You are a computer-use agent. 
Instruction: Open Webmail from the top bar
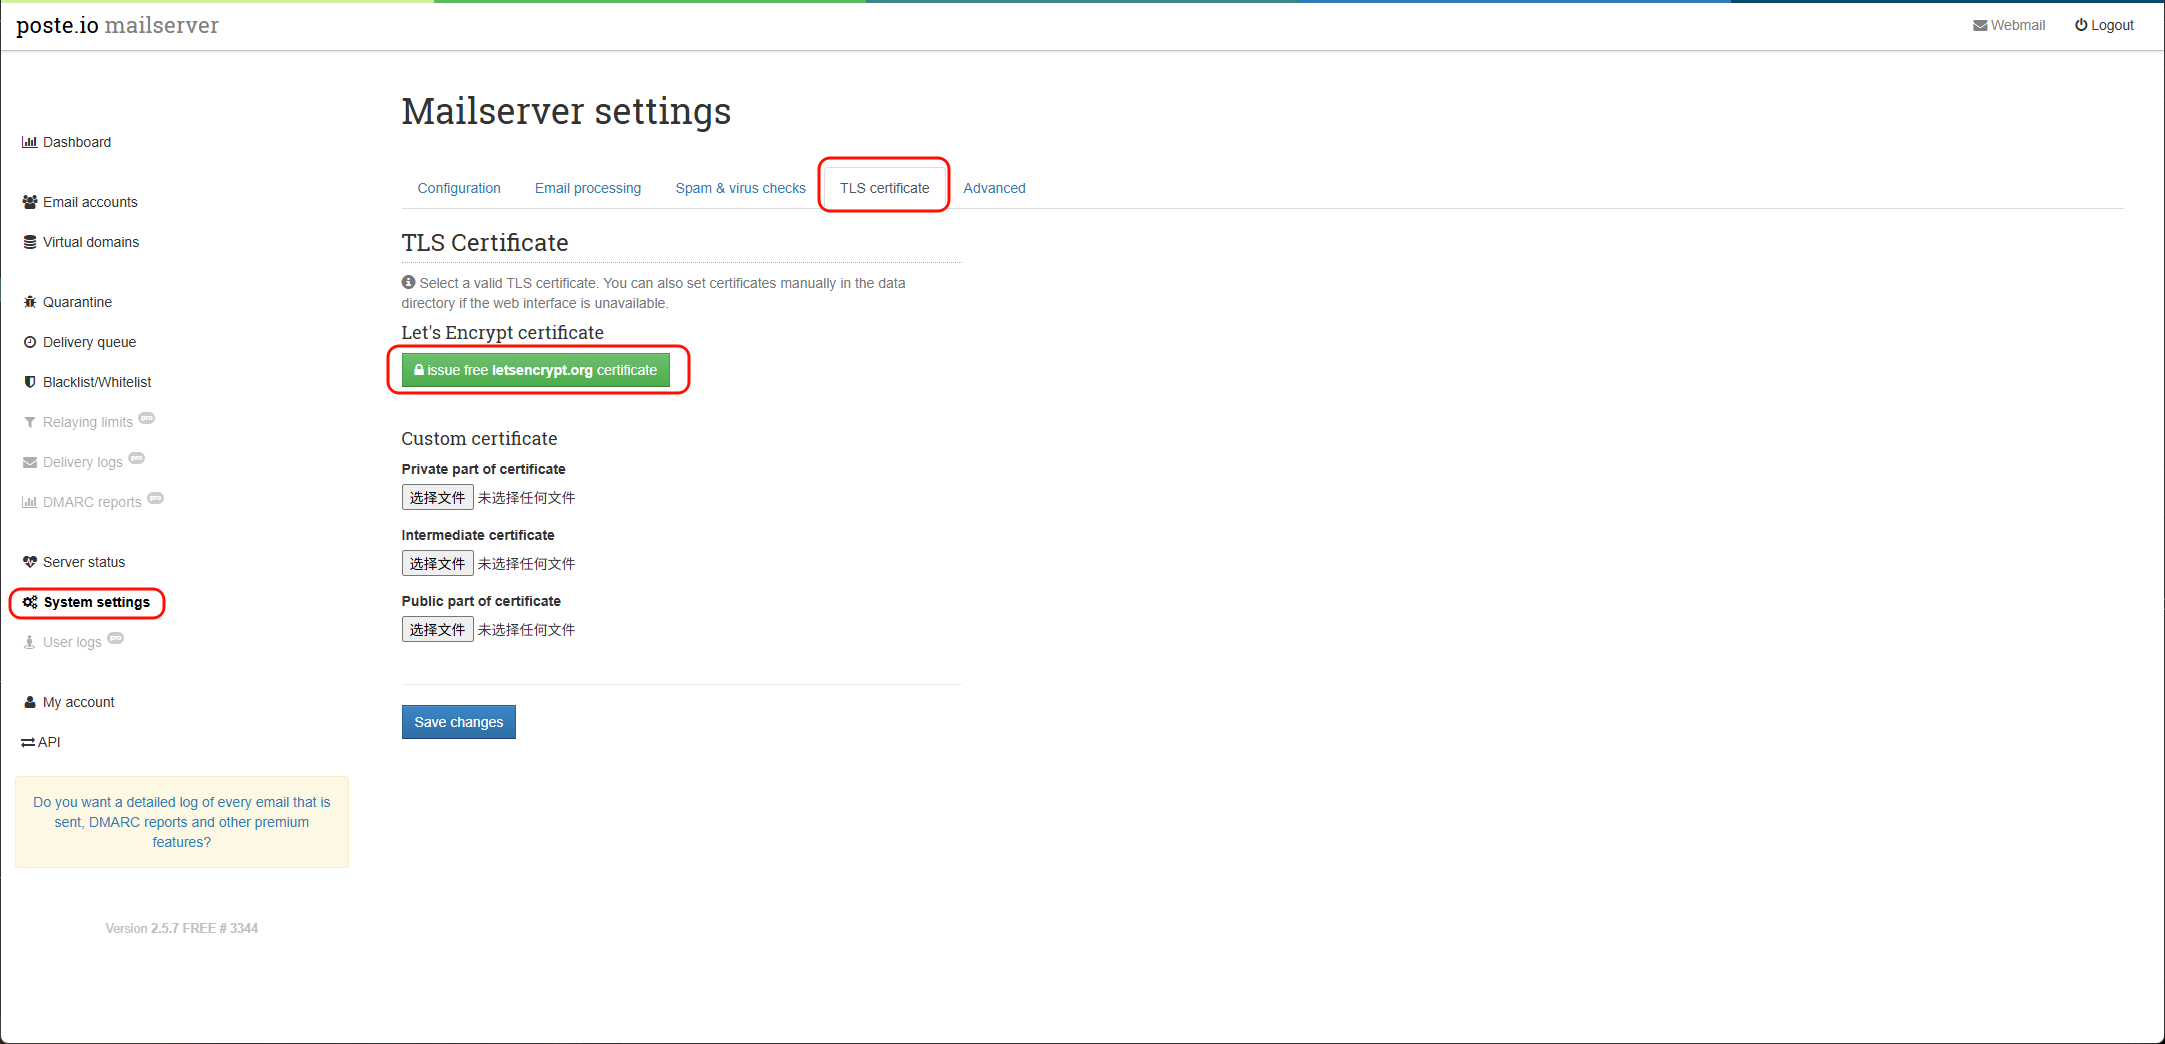click(2008, 25)
